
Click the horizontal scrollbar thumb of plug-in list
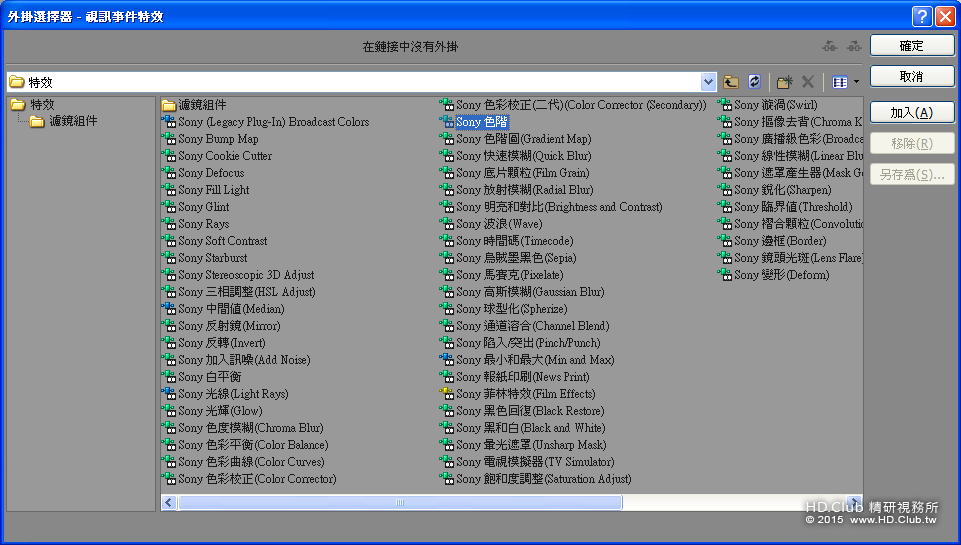(x=400, y=503)
